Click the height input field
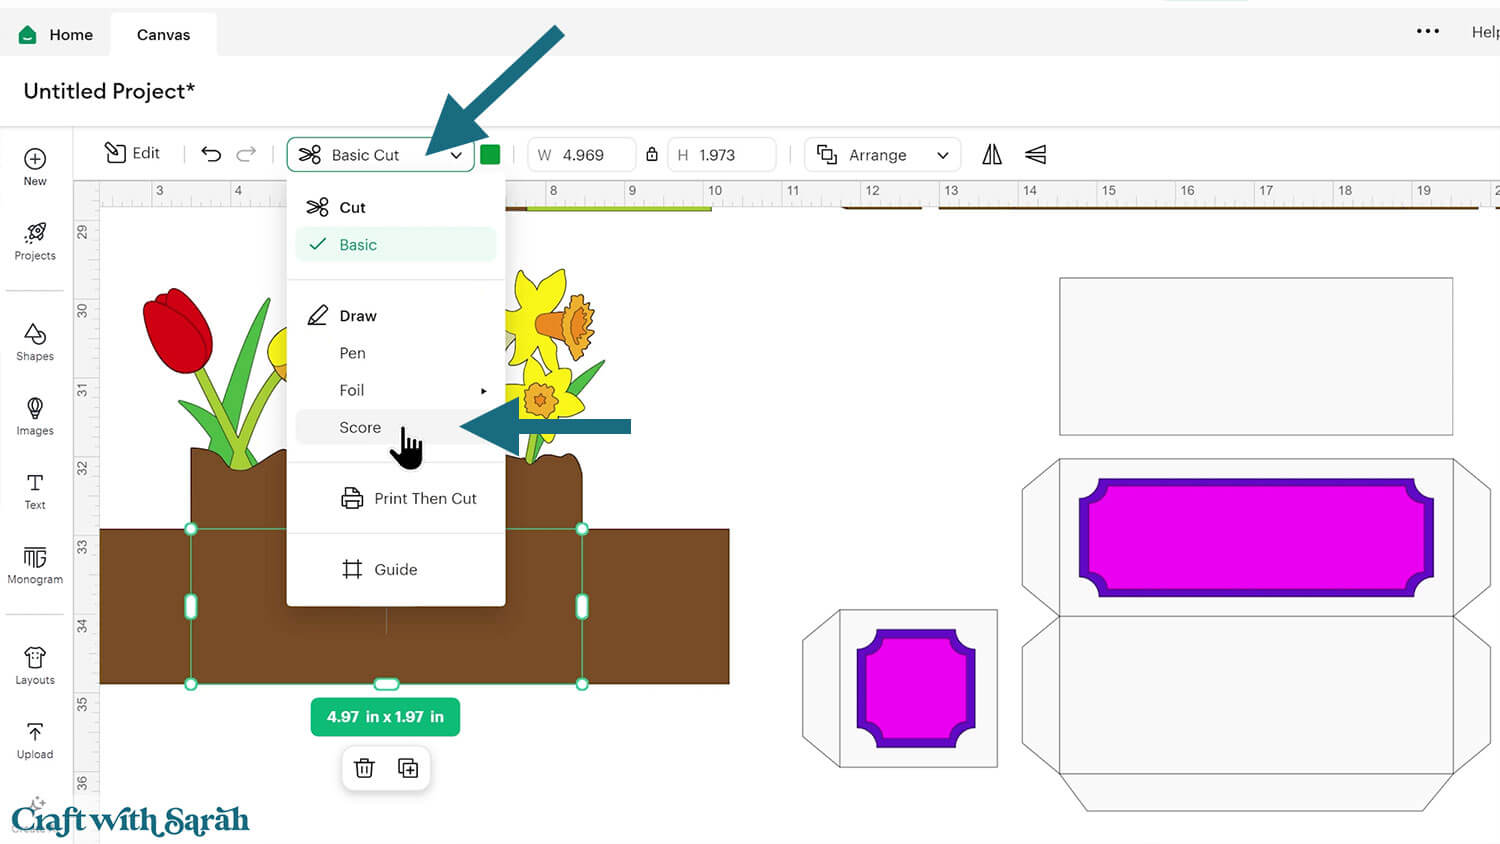Viewport: 1500px width, 844px height. [x=722, y=155]
